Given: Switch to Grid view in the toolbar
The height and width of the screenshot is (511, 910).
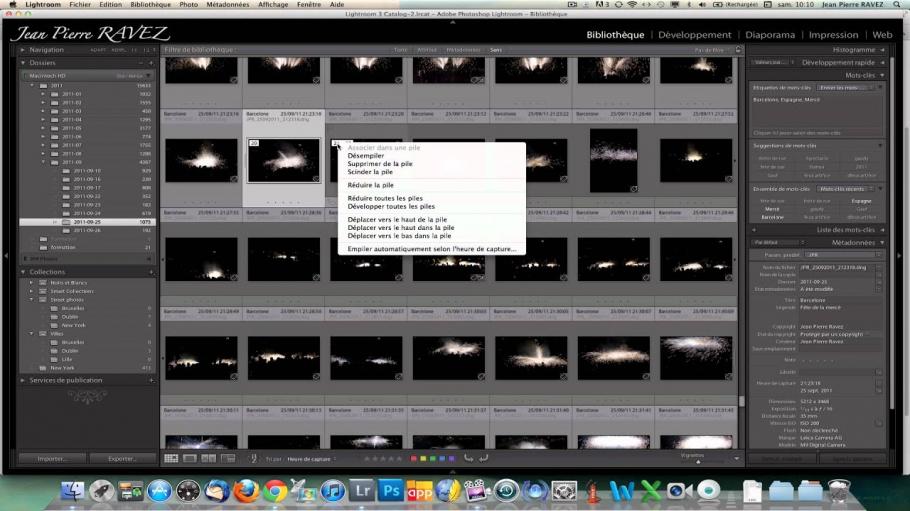Looking at the screenshot, I should tap(171, 458).
